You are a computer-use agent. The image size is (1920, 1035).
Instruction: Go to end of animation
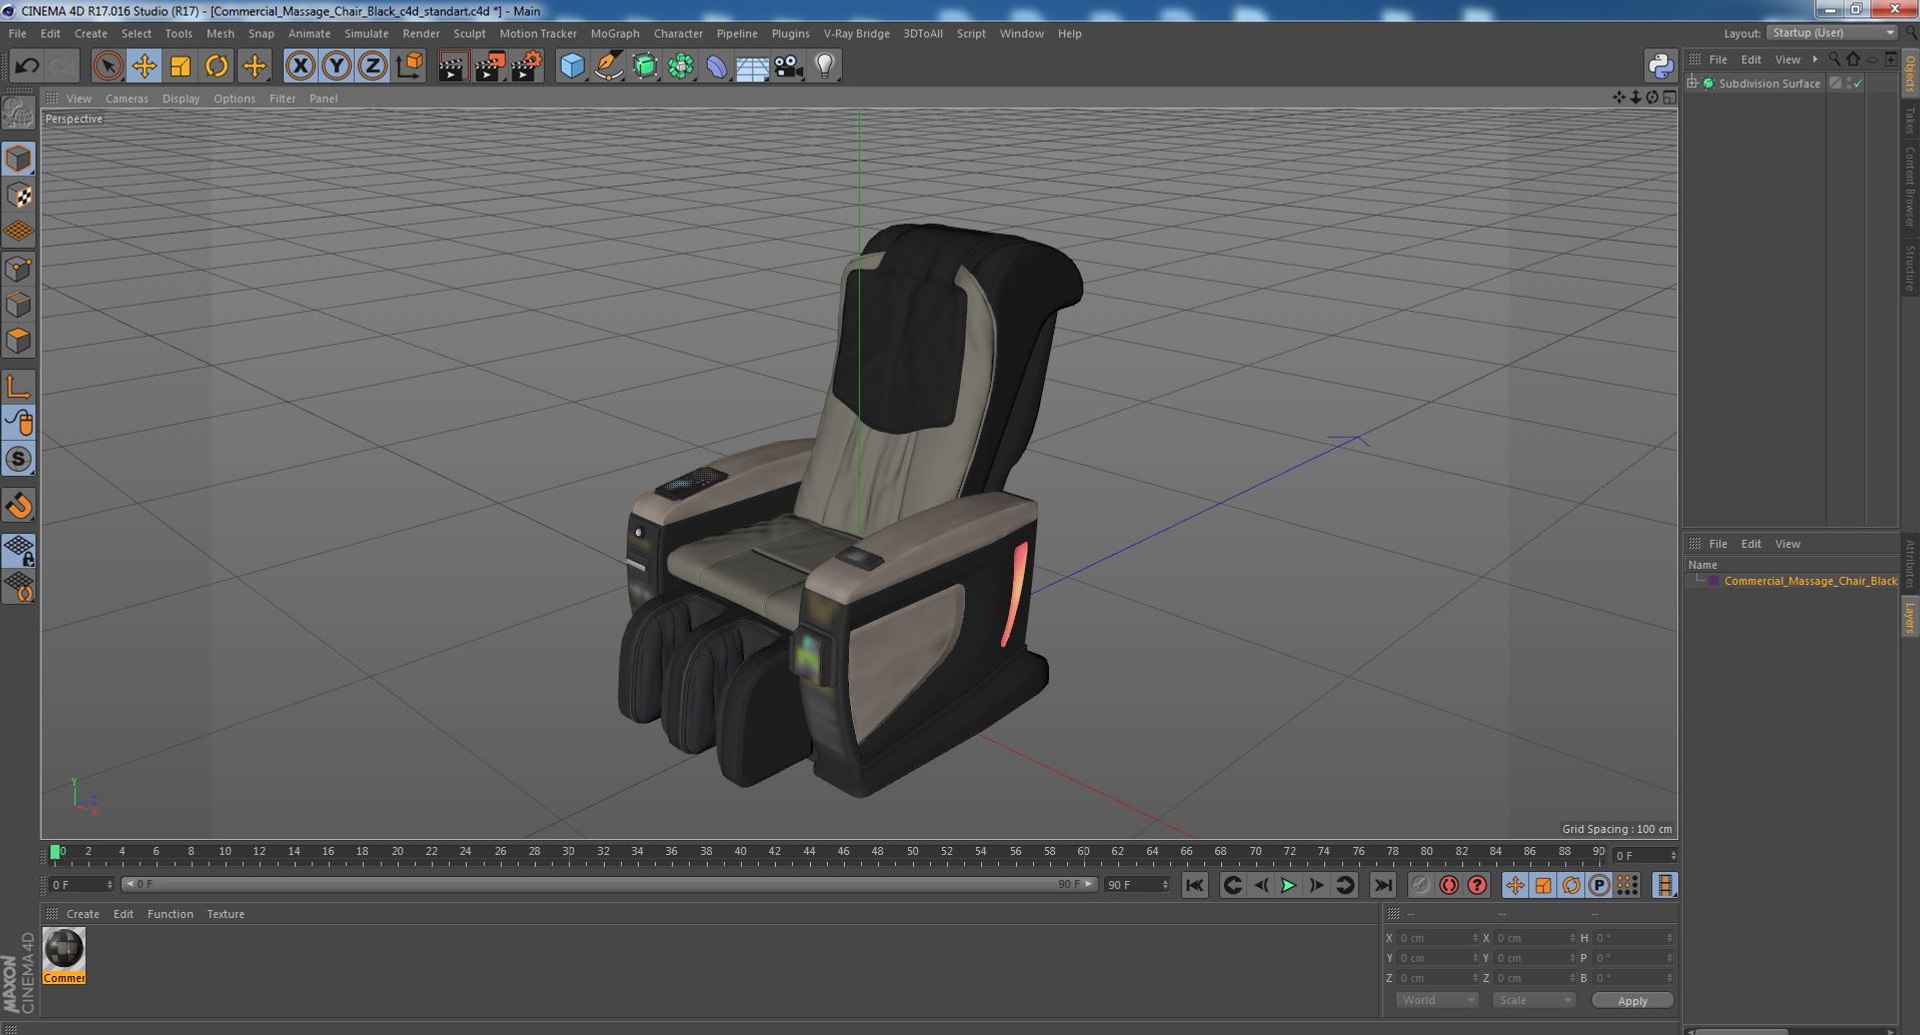(1383, 885)
